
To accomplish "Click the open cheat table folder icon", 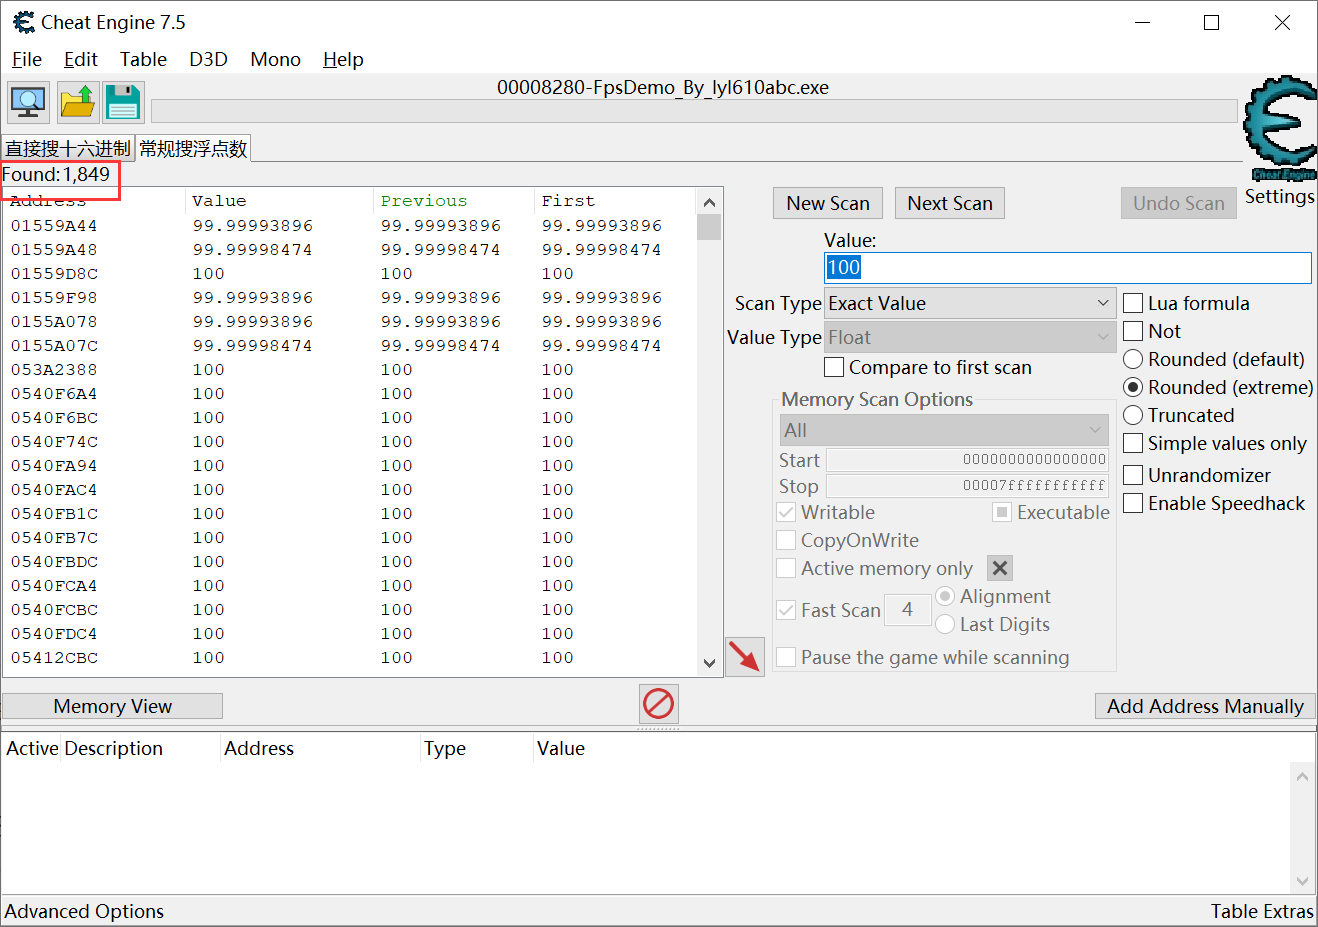I will [77, 102].
